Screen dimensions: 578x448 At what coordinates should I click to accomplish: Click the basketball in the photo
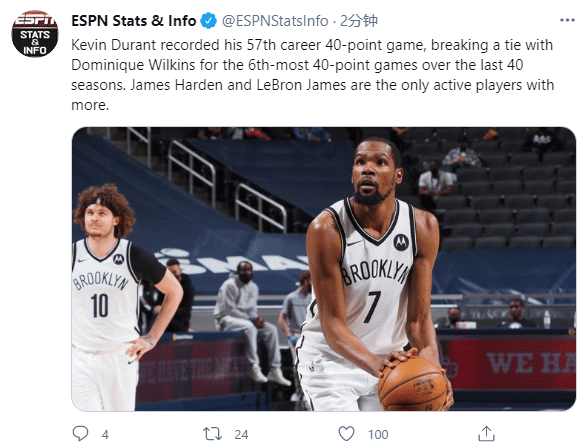point(412,383)
